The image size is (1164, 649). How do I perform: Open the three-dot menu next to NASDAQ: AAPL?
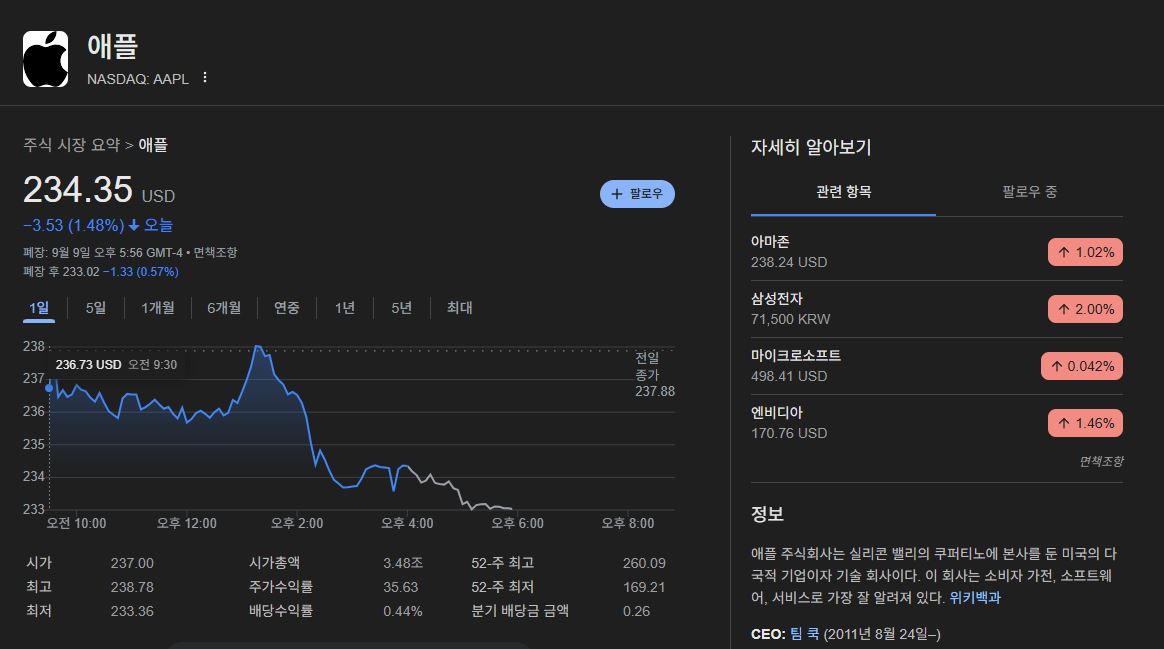click(205, 77)
